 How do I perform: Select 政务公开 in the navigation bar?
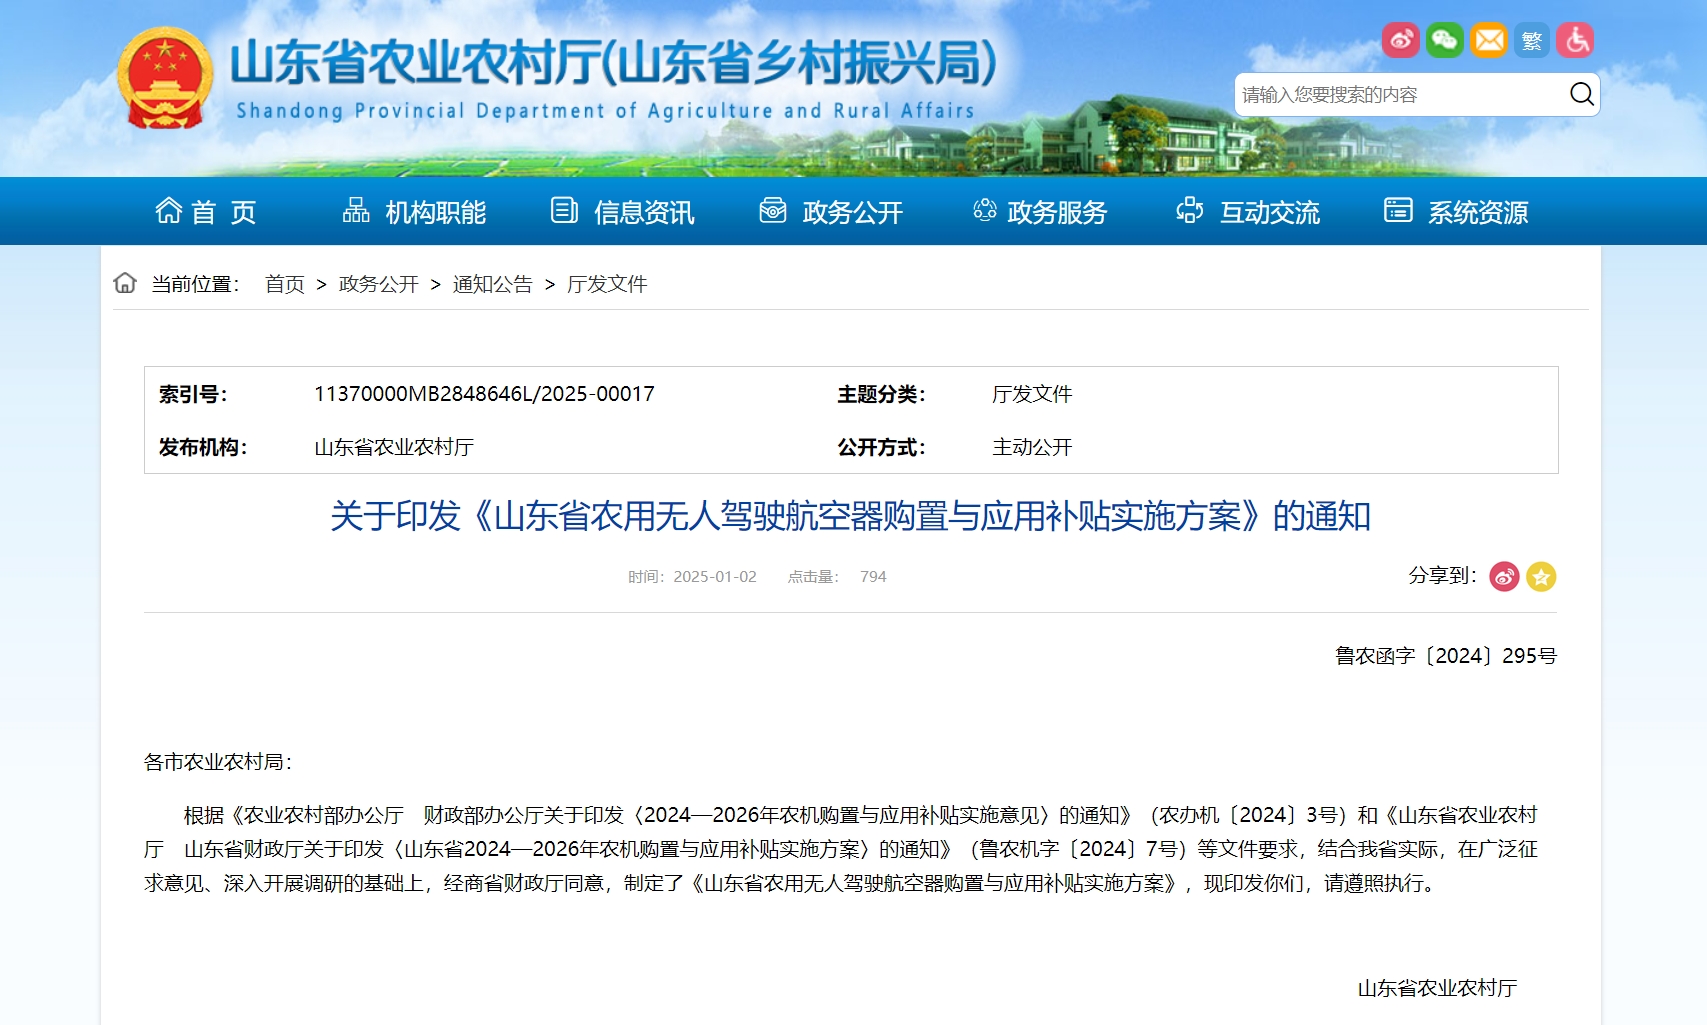pos(831,212)
